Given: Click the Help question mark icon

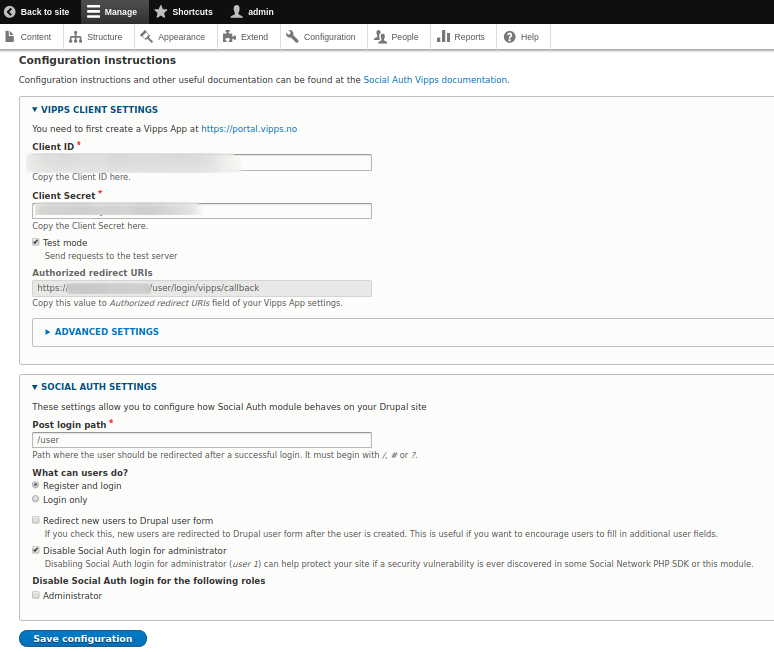Looking at the screenshot, I should (509, 37).
